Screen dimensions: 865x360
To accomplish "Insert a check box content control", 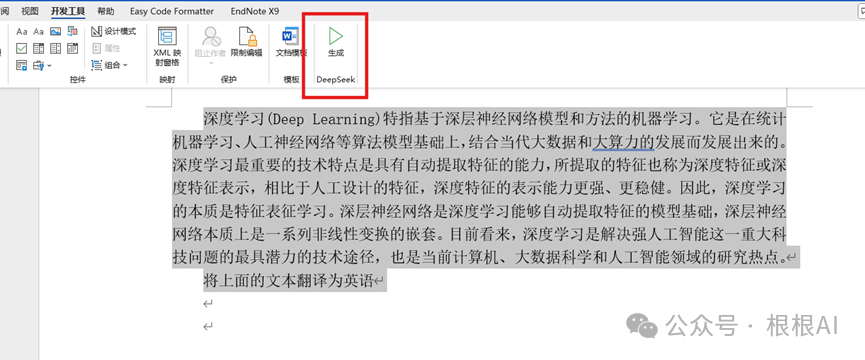I will [x=22, y=49].
